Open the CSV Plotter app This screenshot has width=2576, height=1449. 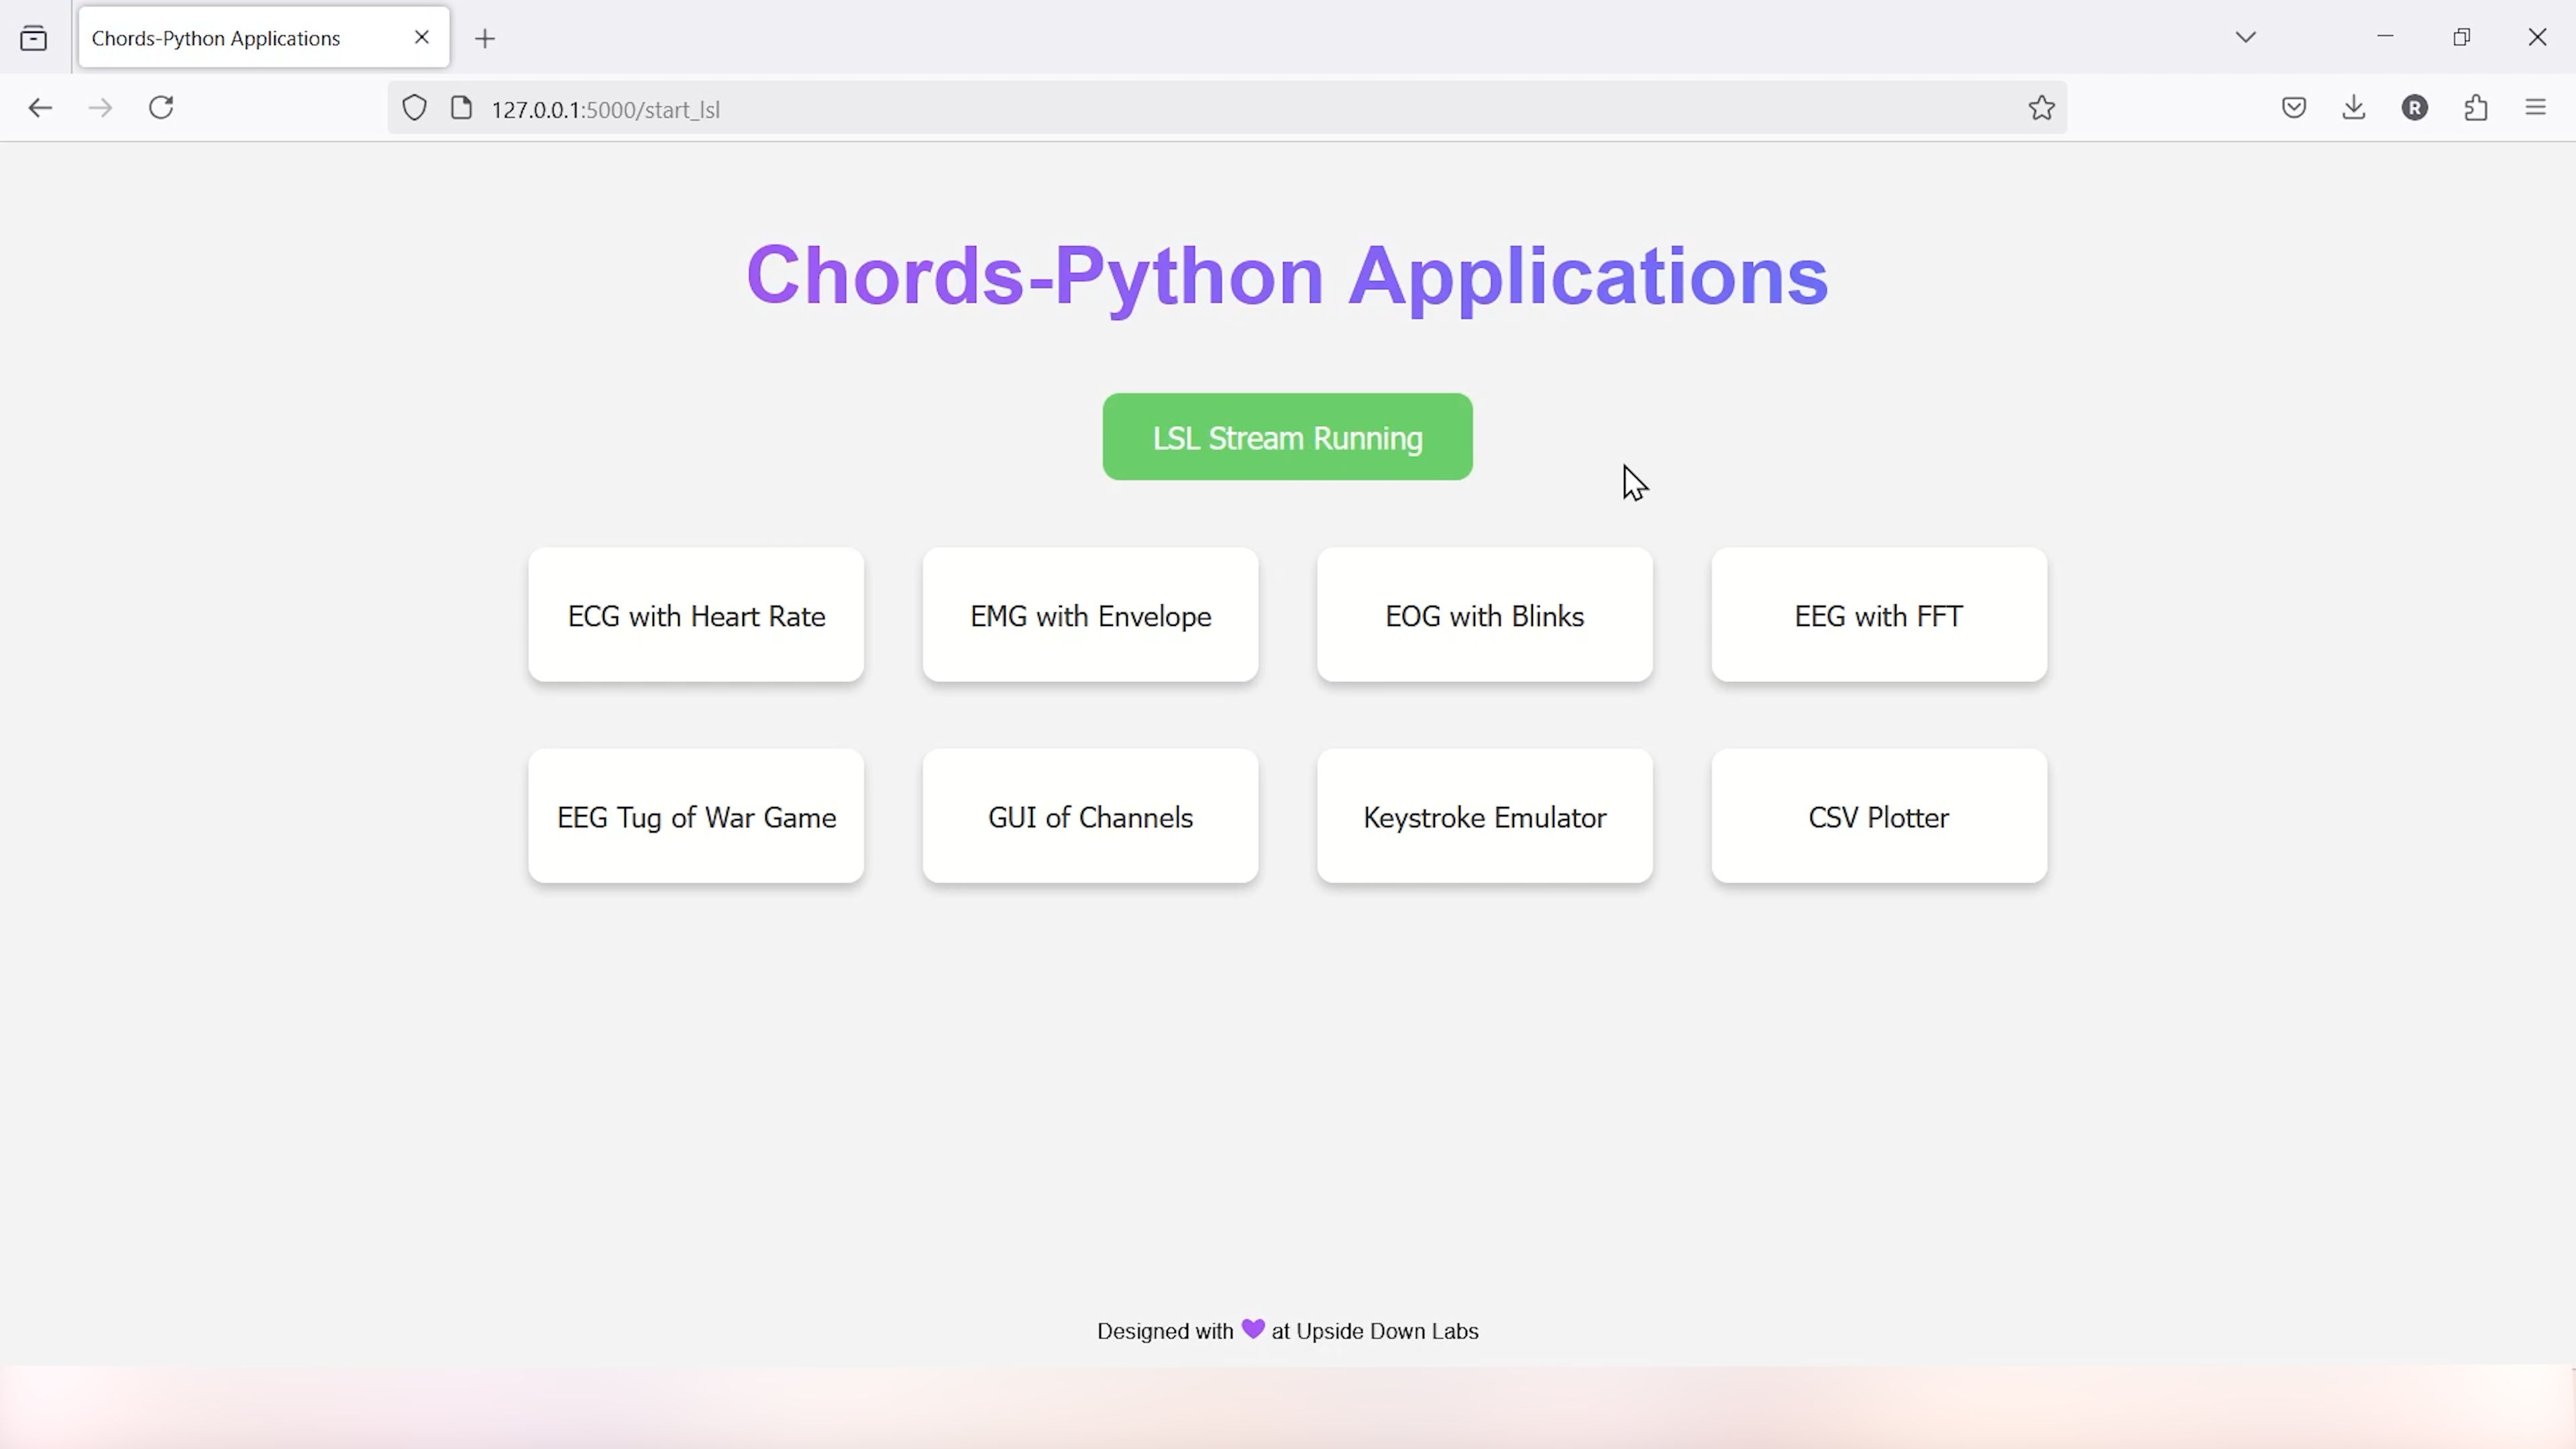tap(1879, 816)
